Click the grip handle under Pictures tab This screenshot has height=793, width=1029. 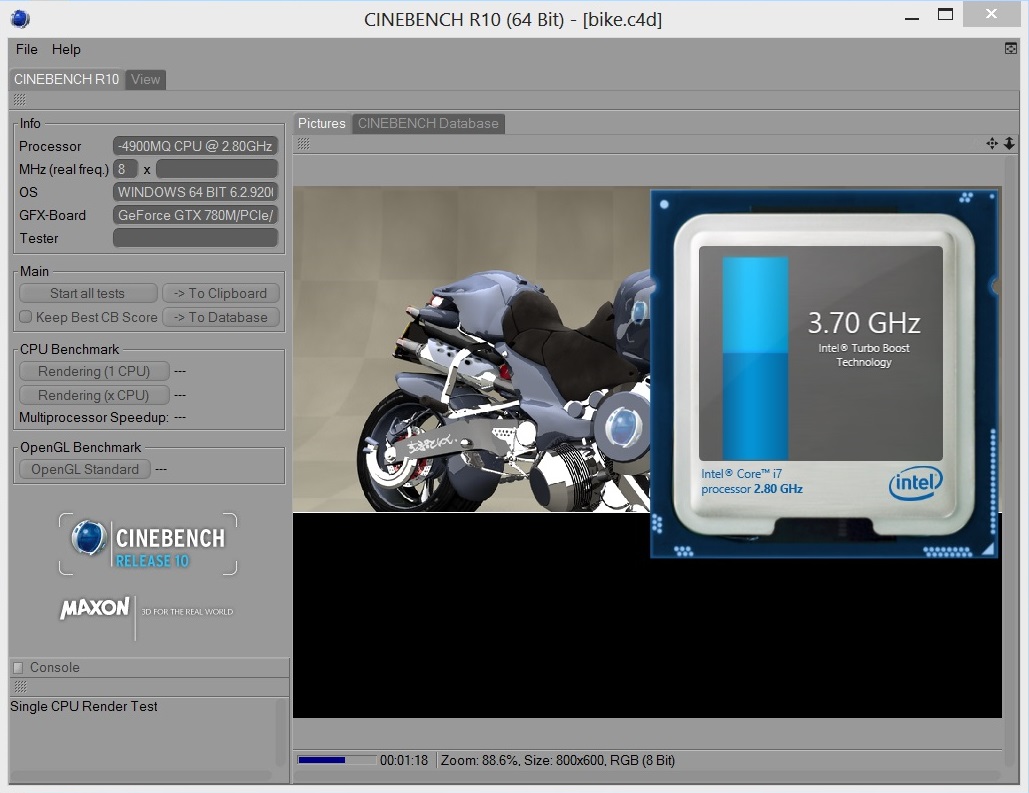pyautogui.click(x=303, y=144)
